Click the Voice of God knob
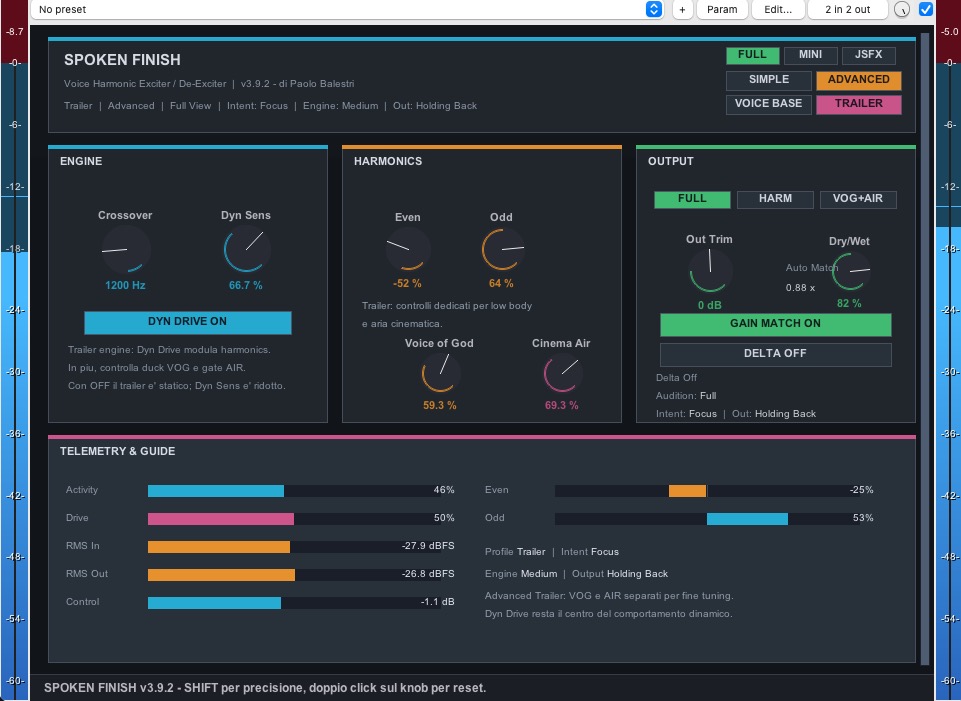The height and width of the screenshot is (701, 961). [440, 373]
